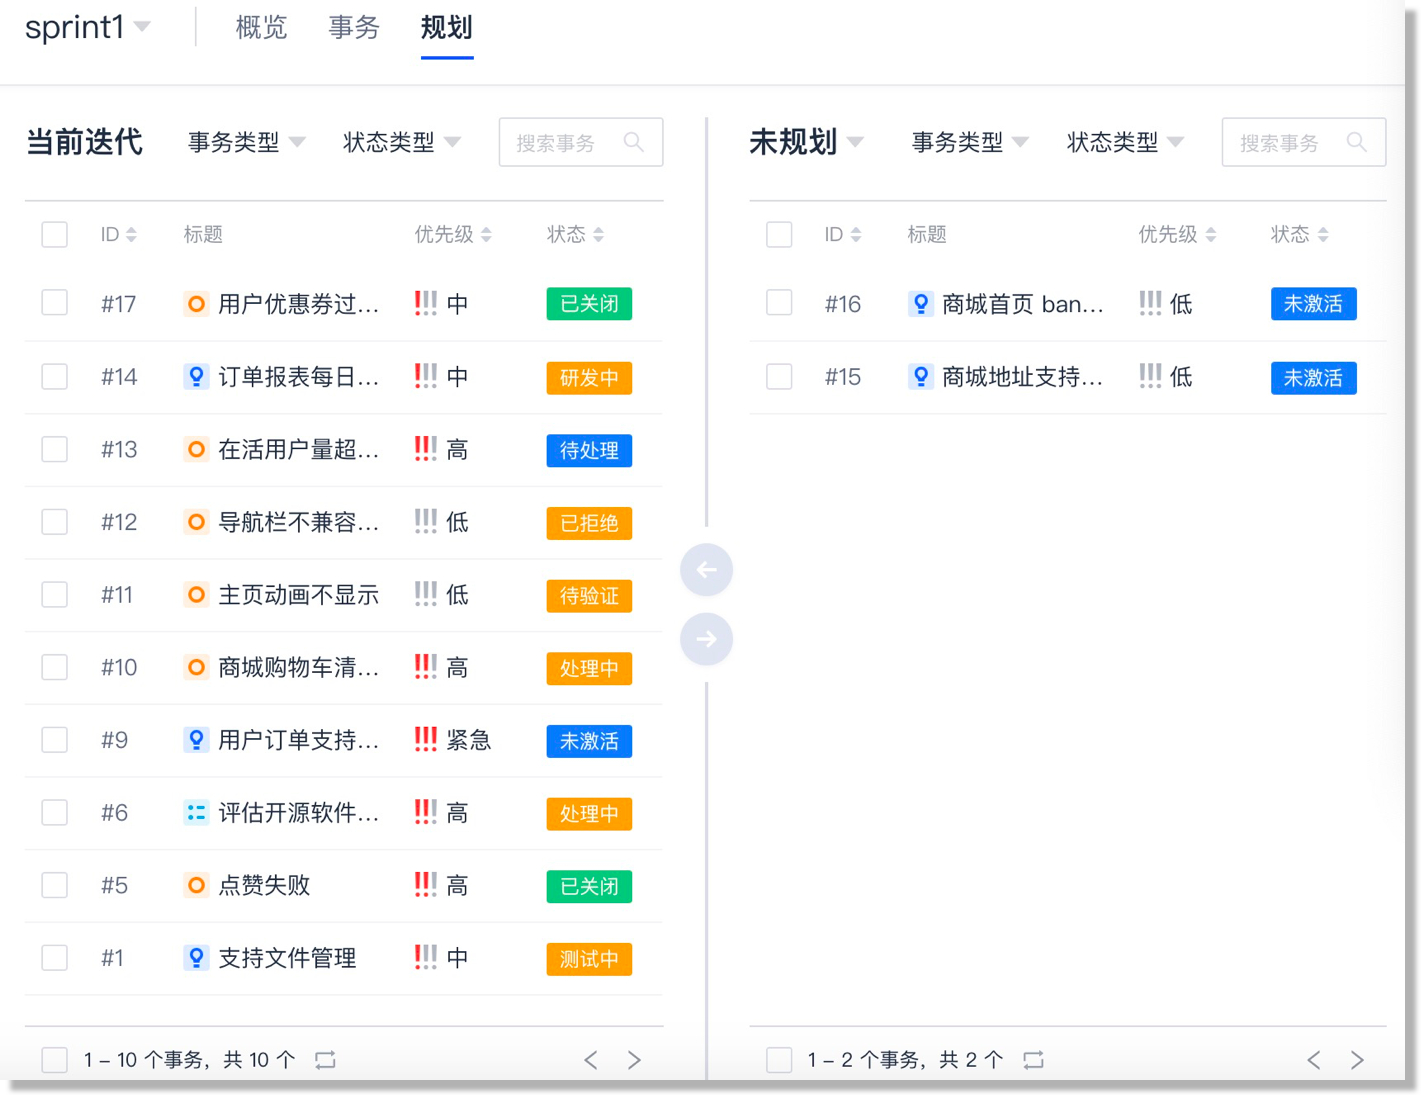Image resolution: width=1421 pixels, height=1095 pixels.
Task: Toggle footer checkbox in 未规划 panel
Action: click(779, 1060)
